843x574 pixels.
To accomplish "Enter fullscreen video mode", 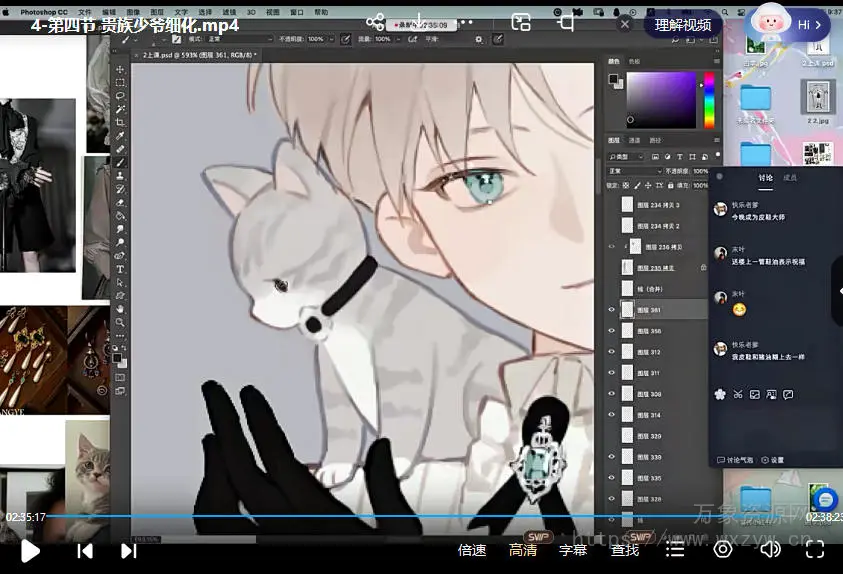I will coord(815,549).
